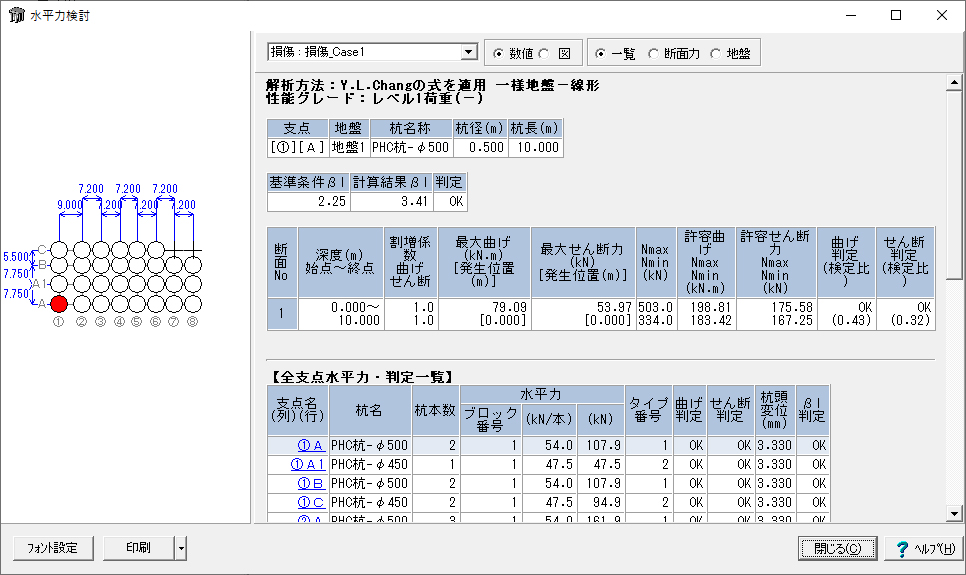Click the red selected pile in the plan
This screenshot has height=575, width=966.
click(59, 304)
